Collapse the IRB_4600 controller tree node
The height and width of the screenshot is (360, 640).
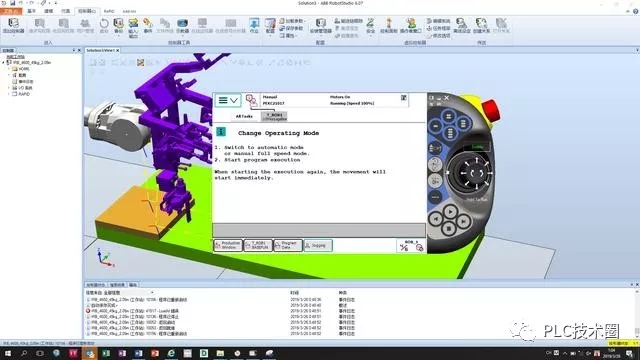coord(3,63)
